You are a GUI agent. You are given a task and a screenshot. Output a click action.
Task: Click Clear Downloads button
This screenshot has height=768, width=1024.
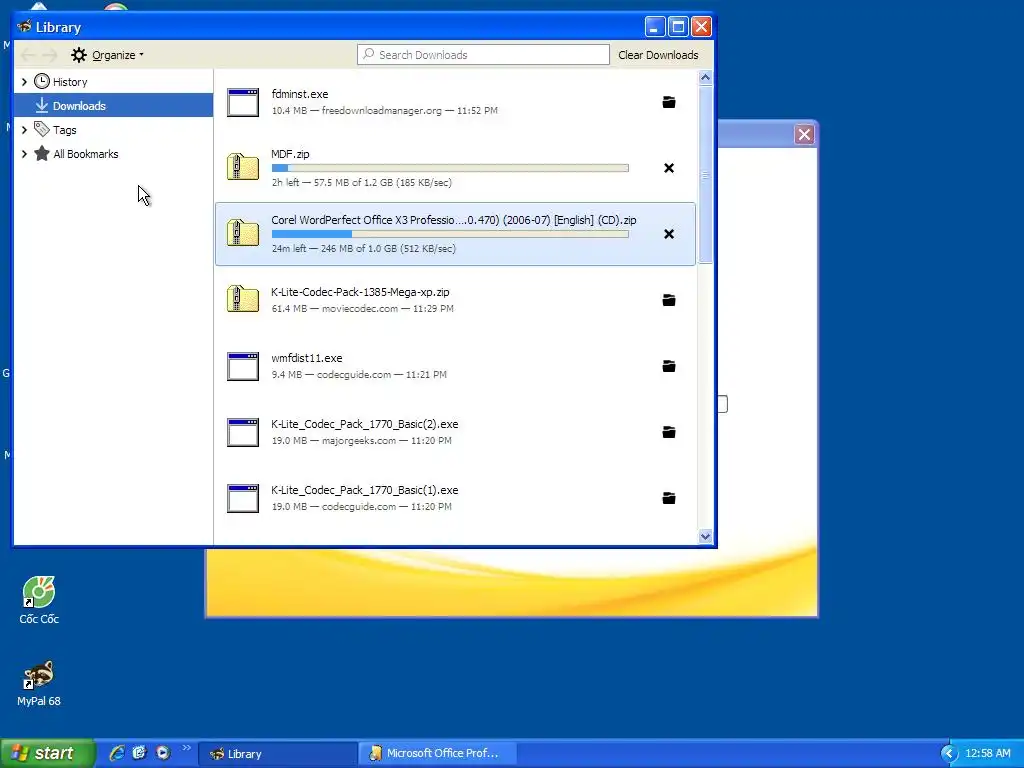(x=658, y=55)
